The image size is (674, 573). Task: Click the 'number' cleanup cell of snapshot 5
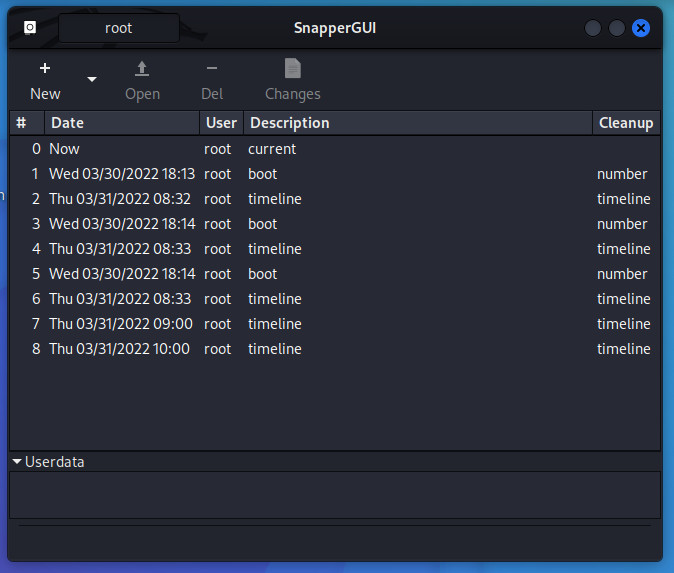(622, 274)
